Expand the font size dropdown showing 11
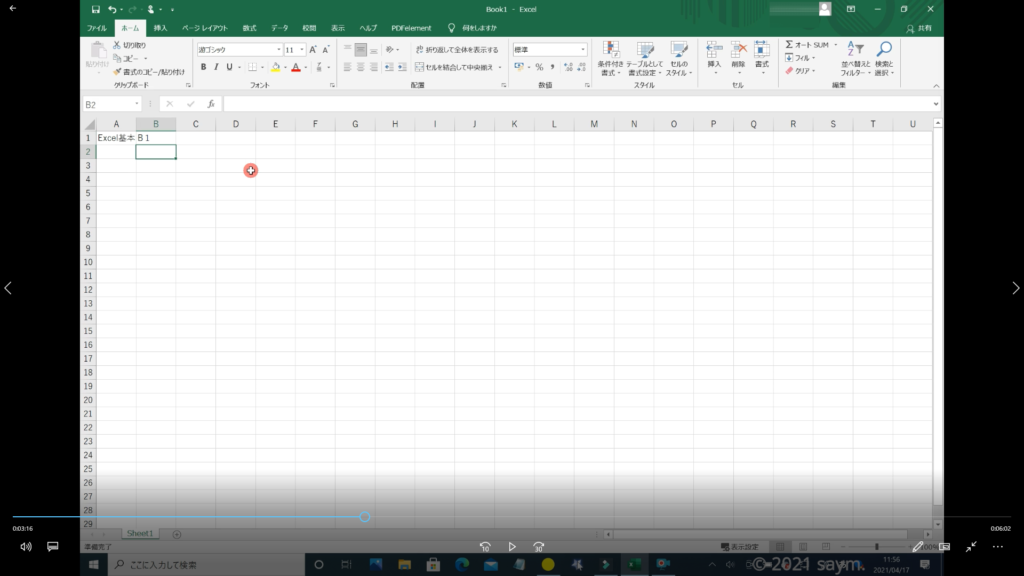 coord(301,49)
